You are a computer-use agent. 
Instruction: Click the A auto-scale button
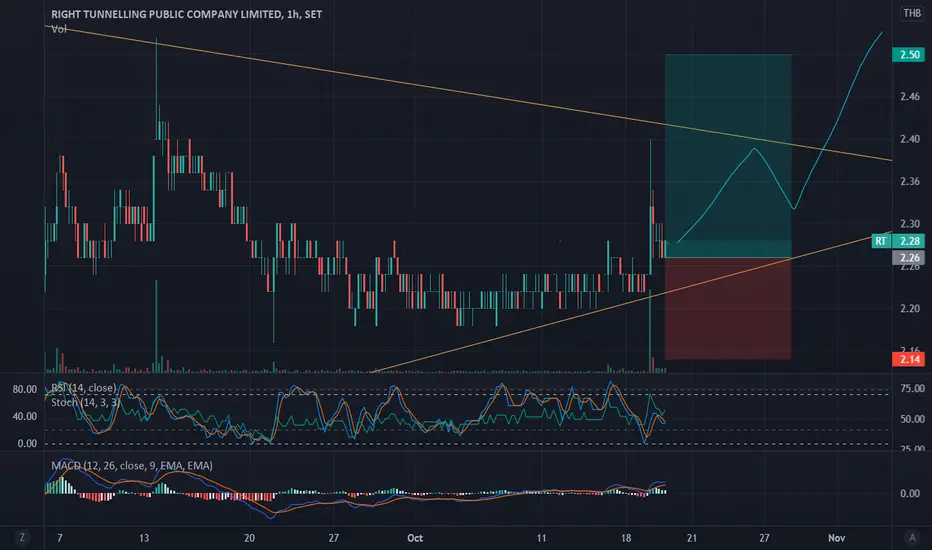[912, 538]
